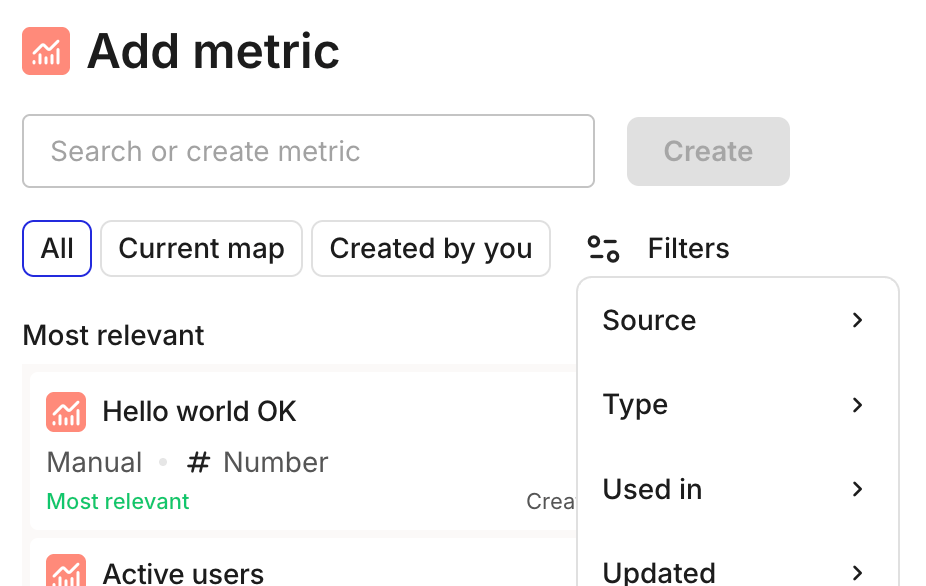This screenshot has width=926, height=586.
Task: Click the green Most relevant tag
Action: point(118,501)
